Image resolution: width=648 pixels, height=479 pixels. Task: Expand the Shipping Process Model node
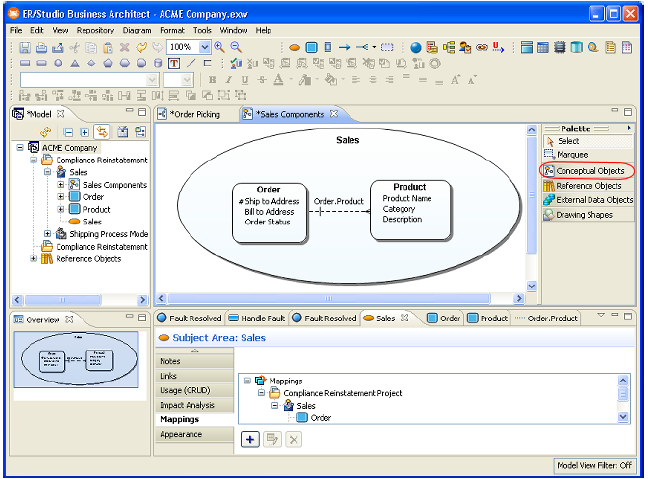tap(48, 234)
